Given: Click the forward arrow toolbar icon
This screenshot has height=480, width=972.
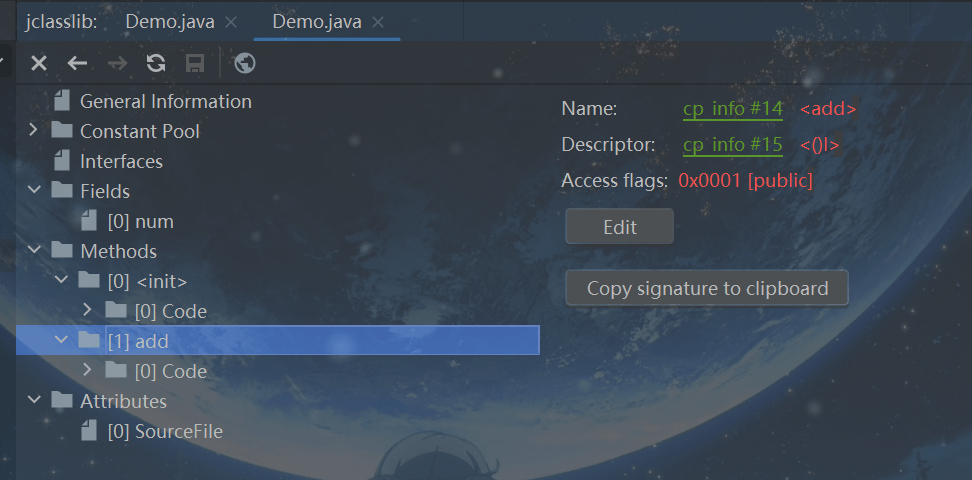Looking at the screenshot, I should click(x=117, y=64).
